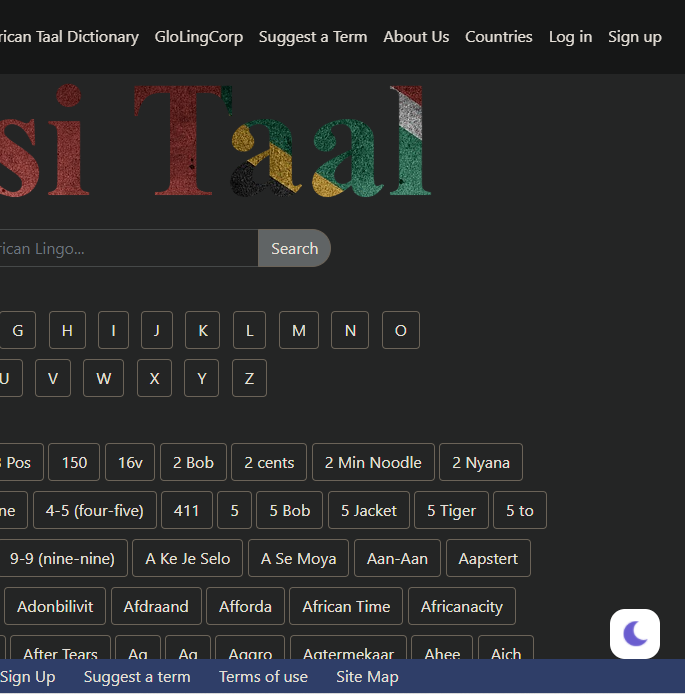Click the Mzansi Taal logo banner
This screenshot has height=694, width=685.
(216, 141)
